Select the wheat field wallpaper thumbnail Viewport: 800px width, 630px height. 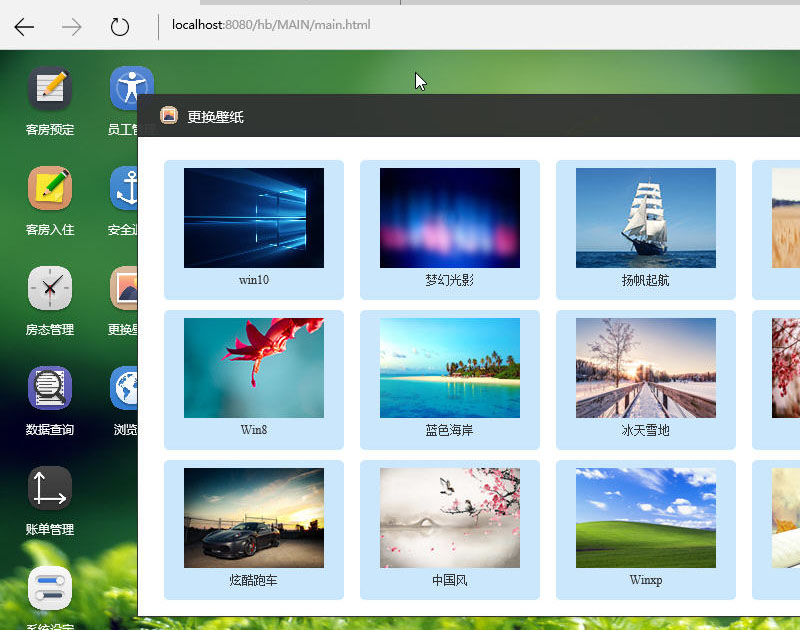click(x=786, y=218)
